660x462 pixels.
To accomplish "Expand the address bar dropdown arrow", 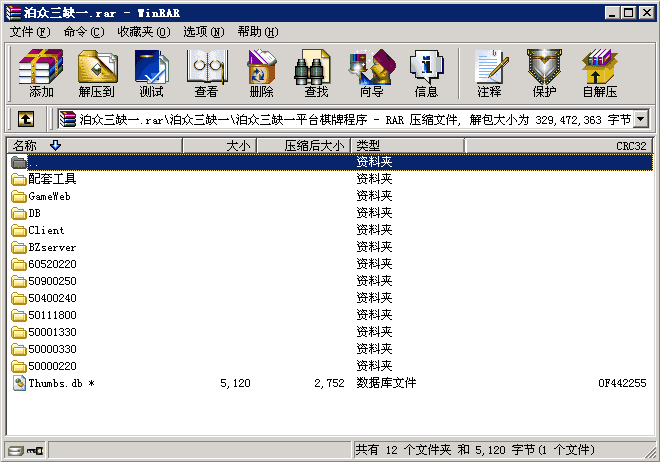I will tap(640, 119).
